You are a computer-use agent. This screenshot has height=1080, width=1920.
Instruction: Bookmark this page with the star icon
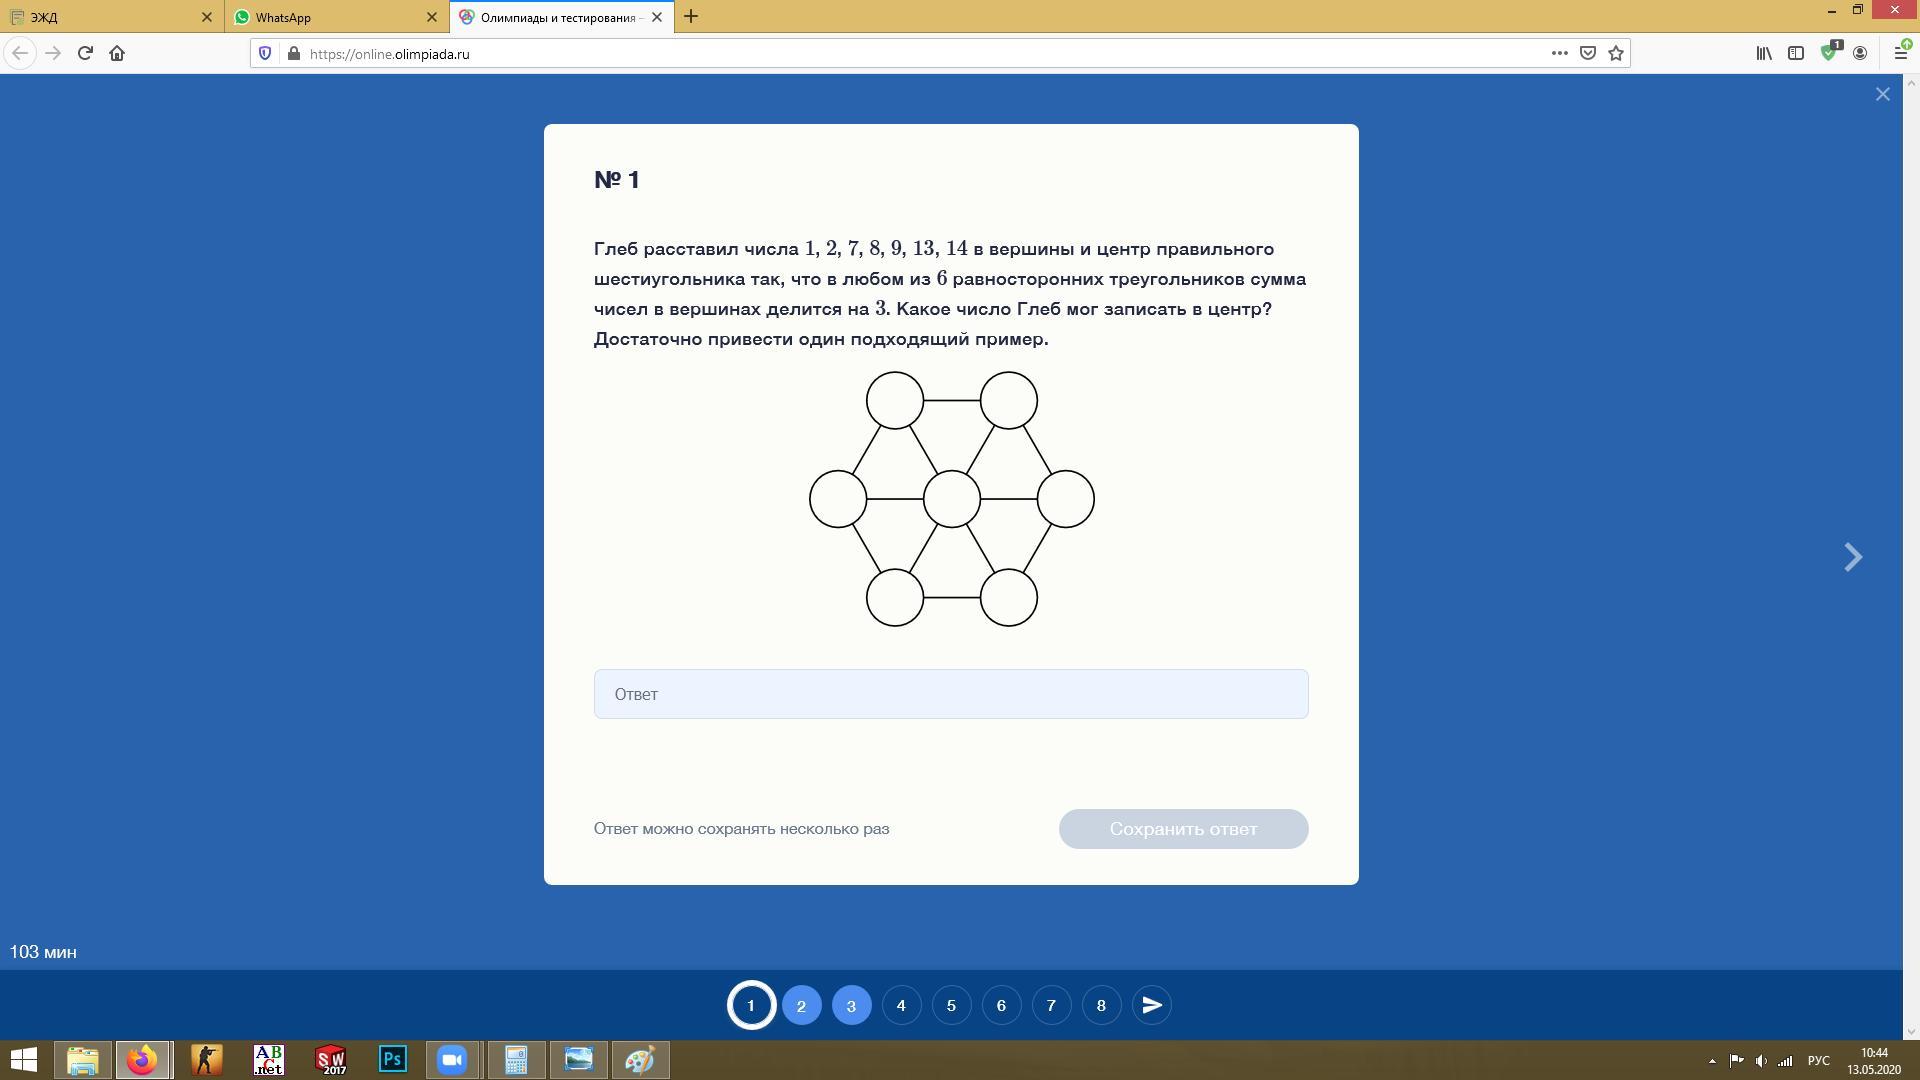pos(1615,53)
